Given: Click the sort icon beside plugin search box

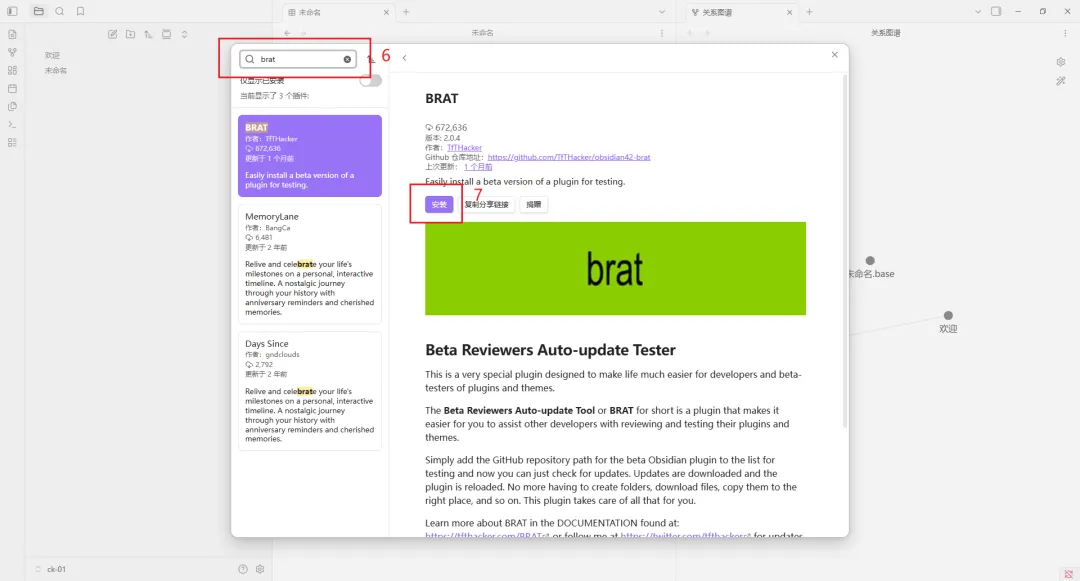Looking at the screenshot, I should point(371,59).
